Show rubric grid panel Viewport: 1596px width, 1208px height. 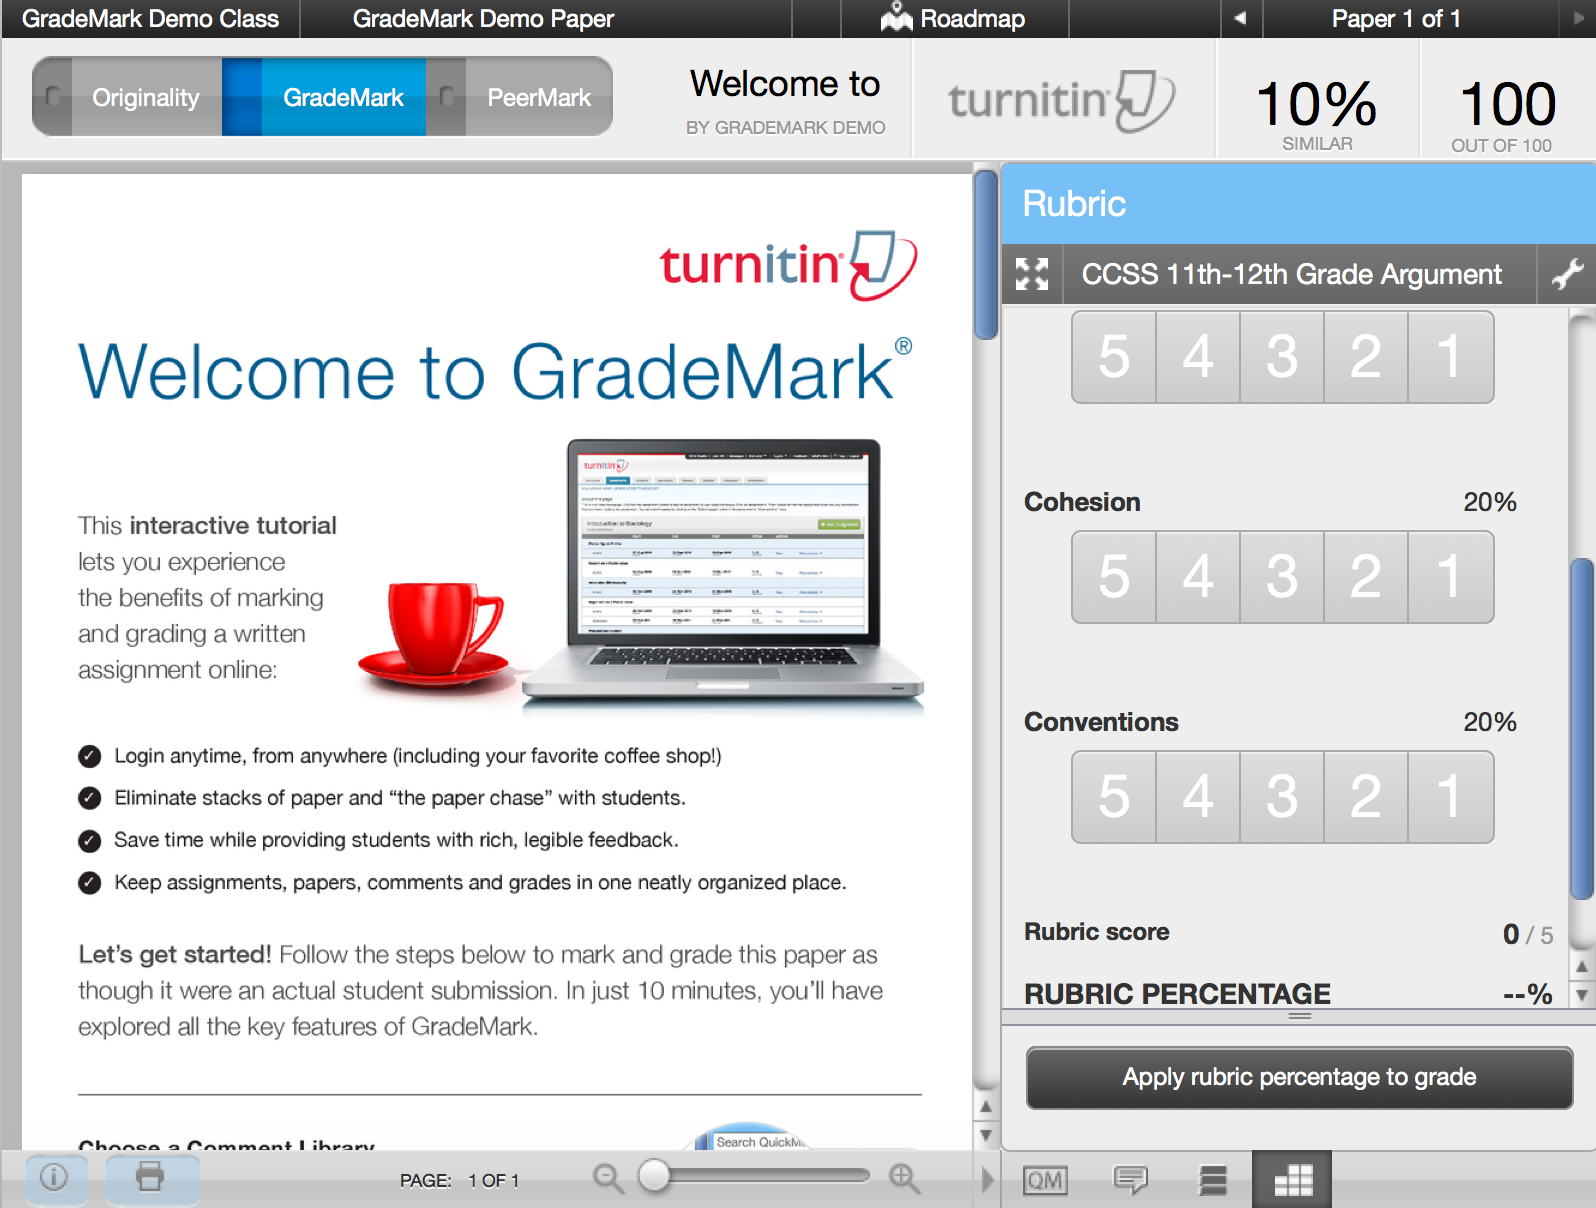pos(1292,1180)
